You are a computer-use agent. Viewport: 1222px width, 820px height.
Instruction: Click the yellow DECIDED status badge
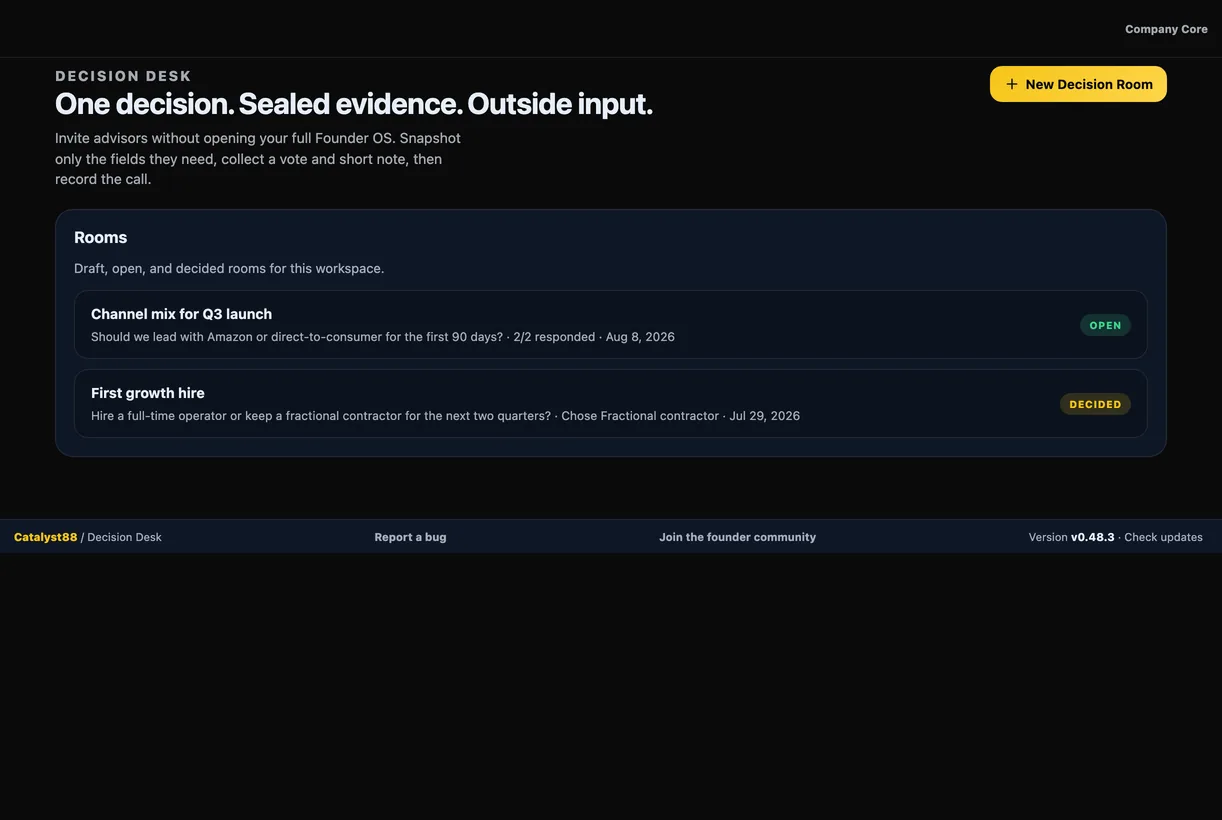[x=1095, y=404]
